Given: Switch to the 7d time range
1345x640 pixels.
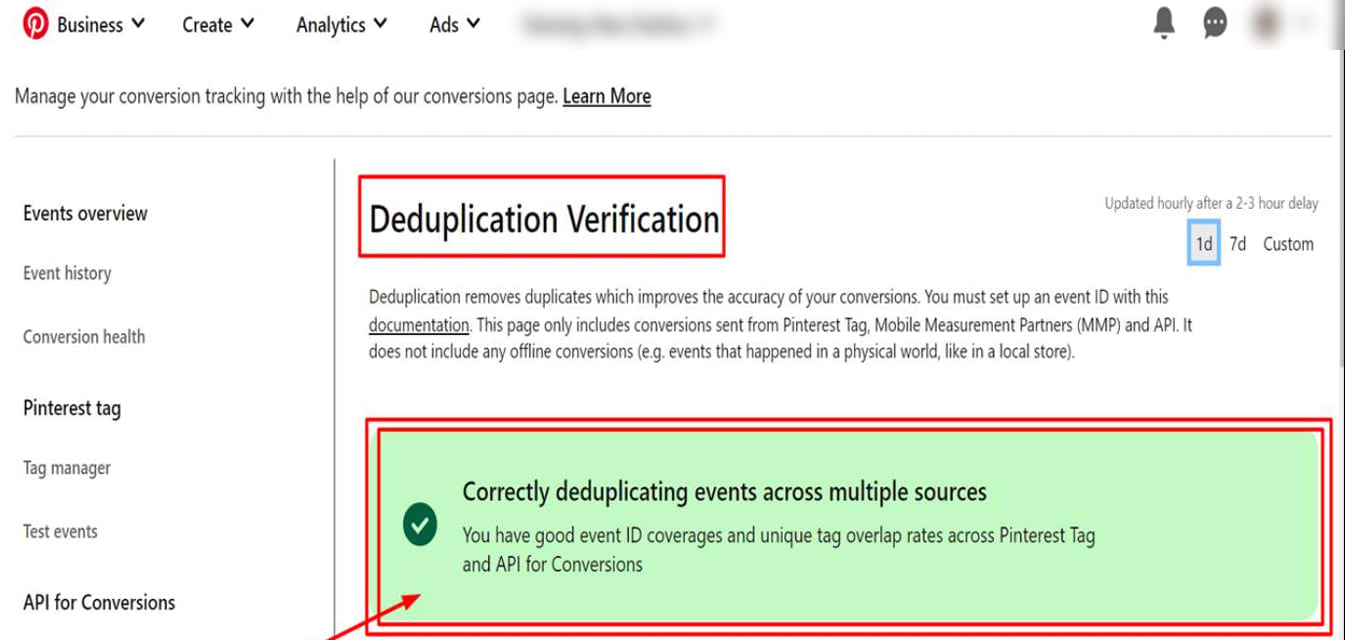Looking at the screenshot, I should click(x=1238, y=244).
